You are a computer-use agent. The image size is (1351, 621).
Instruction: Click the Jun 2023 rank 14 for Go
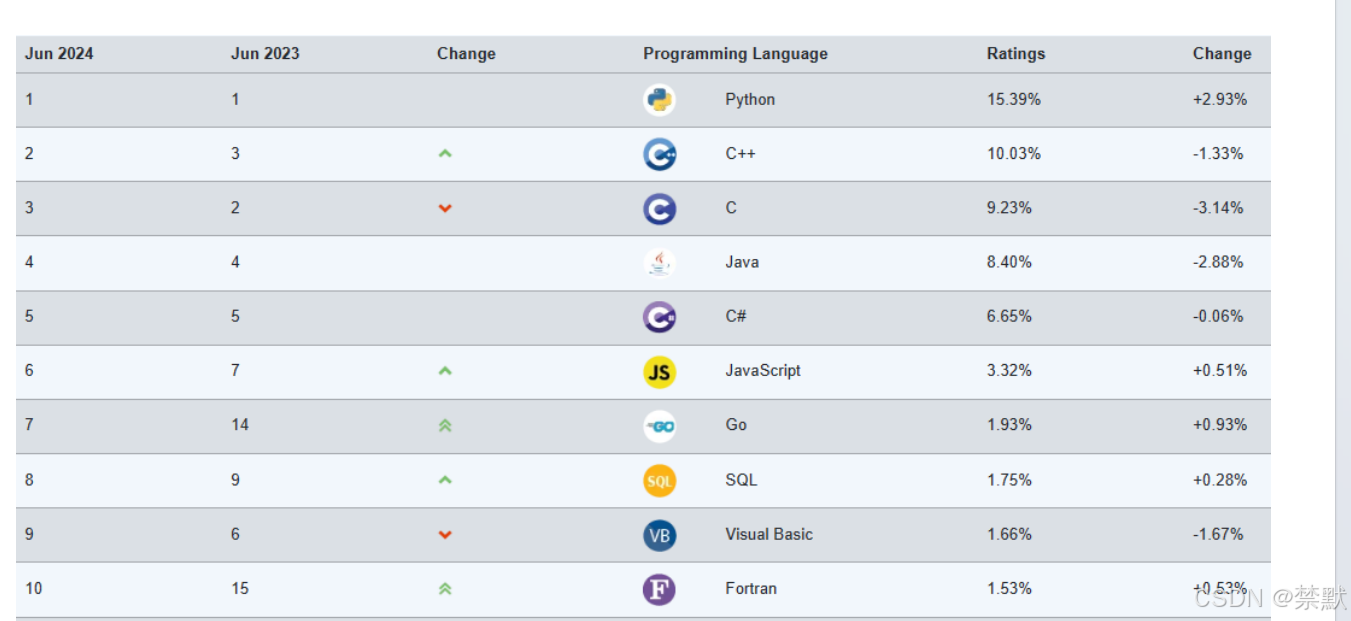[x=240, y=425]
